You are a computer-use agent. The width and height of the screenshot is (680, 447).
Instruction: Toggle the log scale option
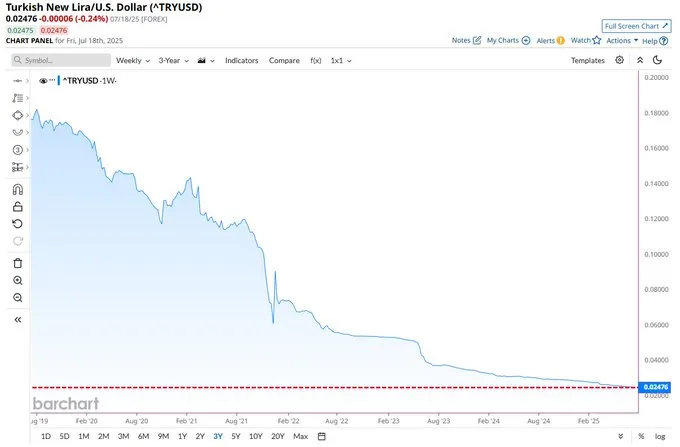[x=660, y=437]
